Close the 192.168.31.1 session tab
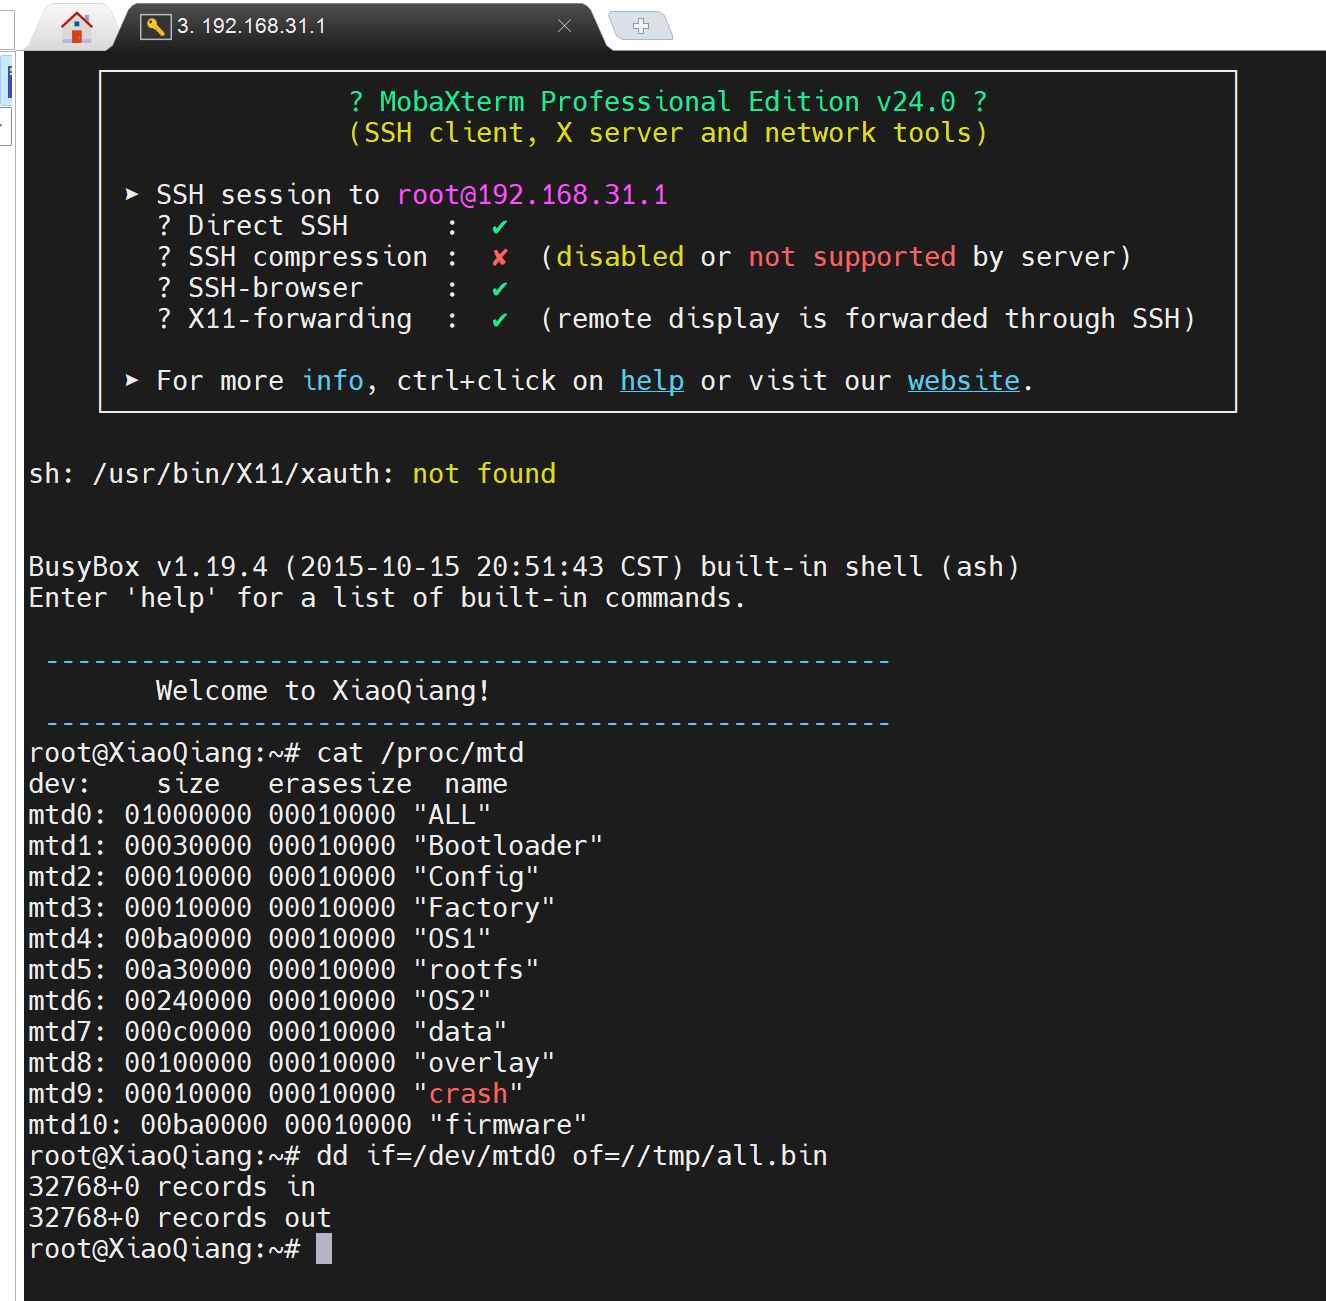 click(x=564, y=26)
